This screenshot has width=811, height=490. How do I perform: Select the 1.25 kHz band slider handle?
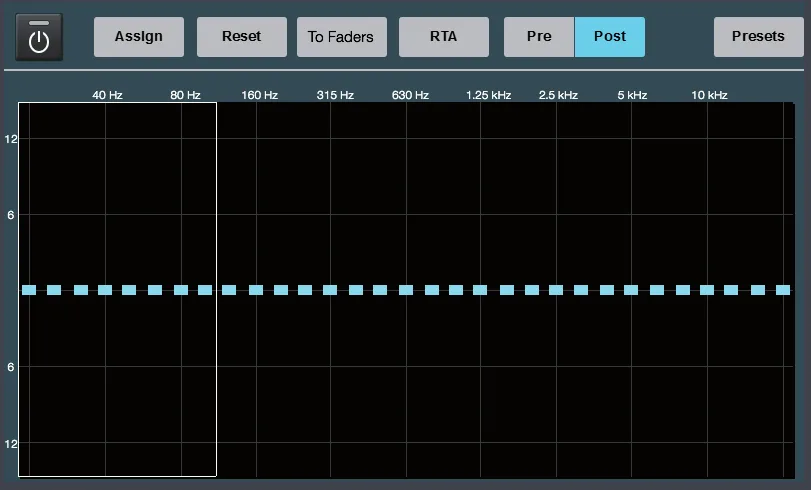point(480,290)
